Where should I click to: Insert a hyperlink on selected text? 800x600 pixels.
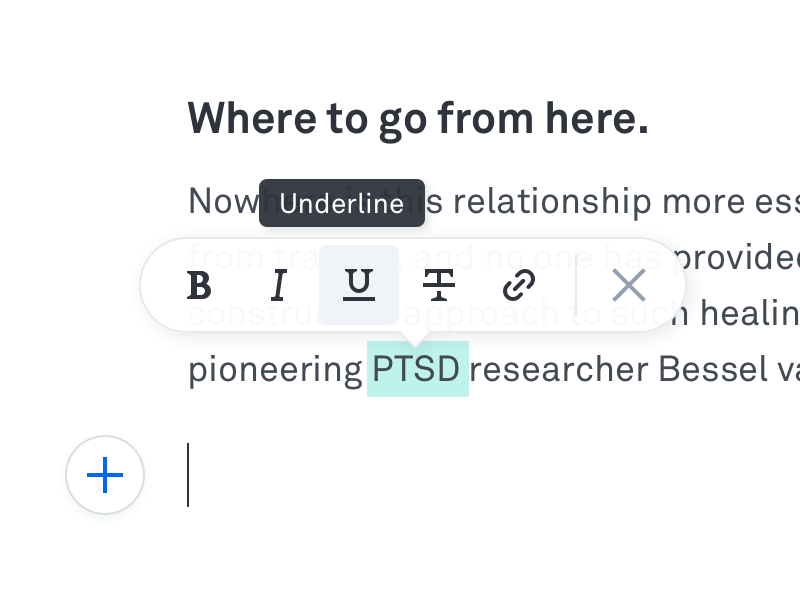click(519, 285)
